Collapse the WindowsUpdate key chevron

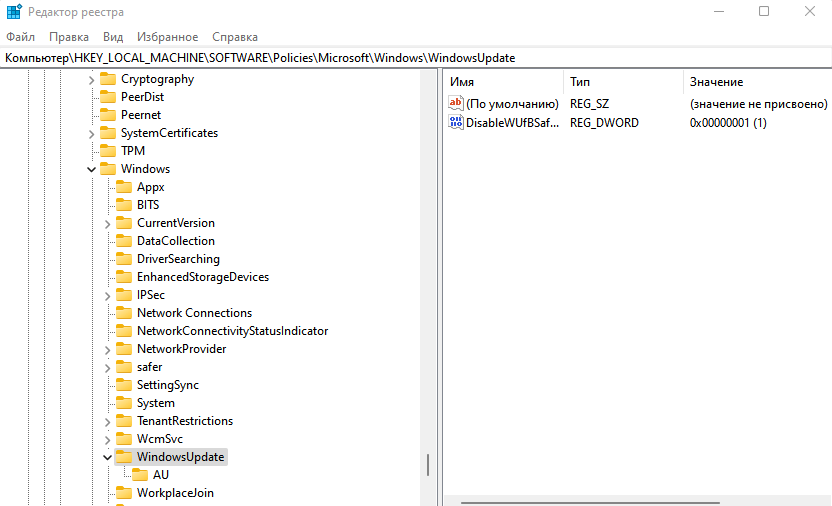(x=108, y=457)
